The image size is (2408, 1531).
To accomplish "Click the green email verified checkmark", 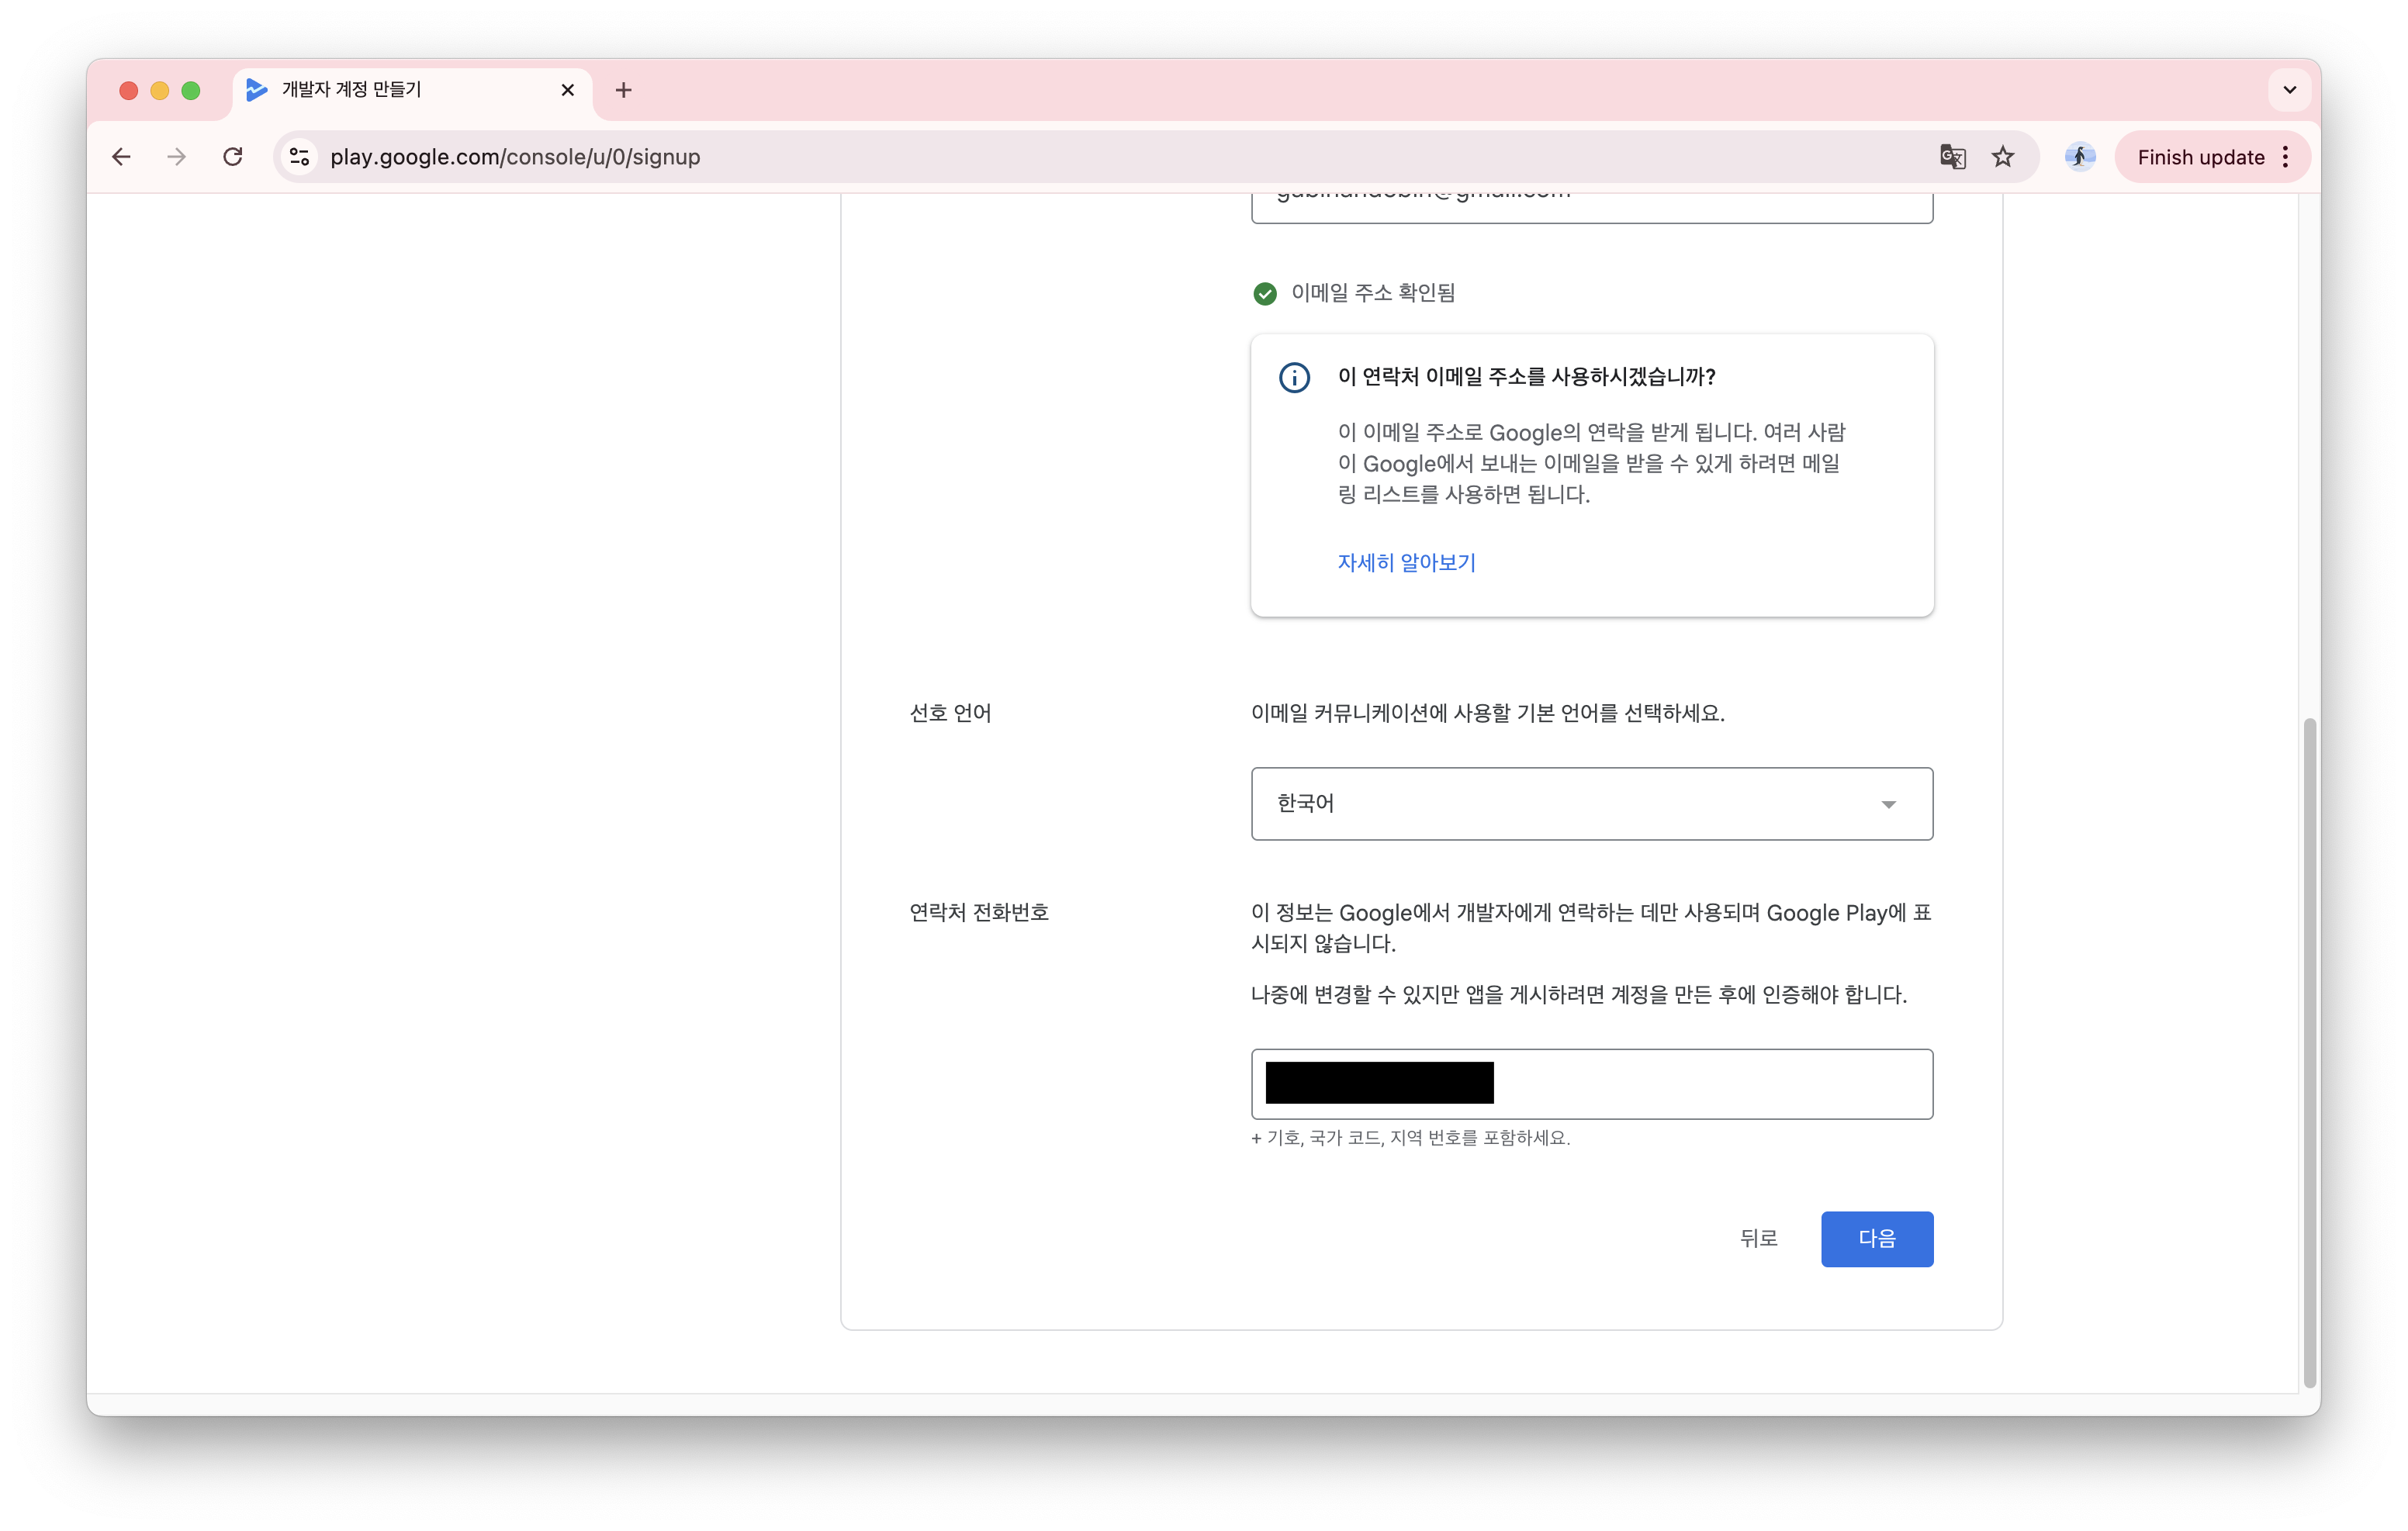I will click(x=1264, y=293).
